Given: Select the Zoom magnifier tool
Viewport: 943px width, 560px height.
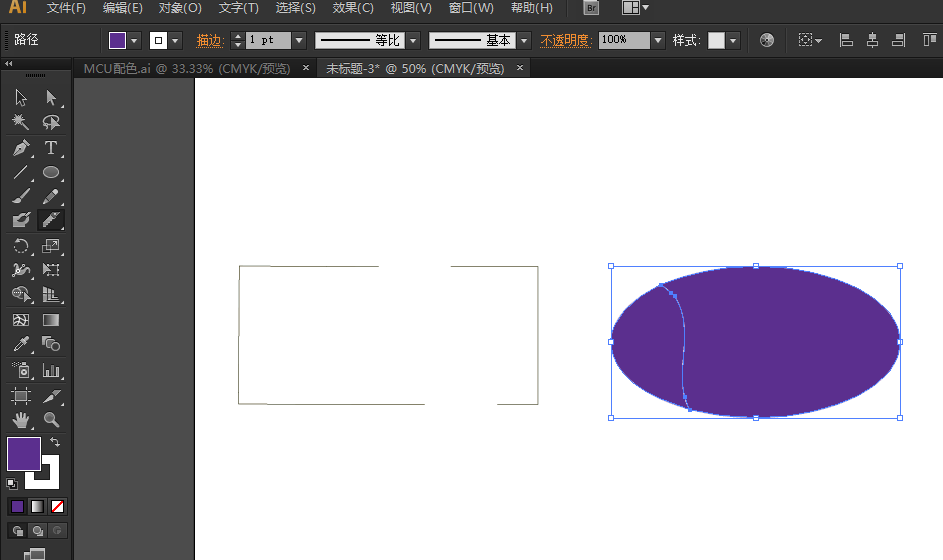Looking at the screenshot, I should [51, 420].
